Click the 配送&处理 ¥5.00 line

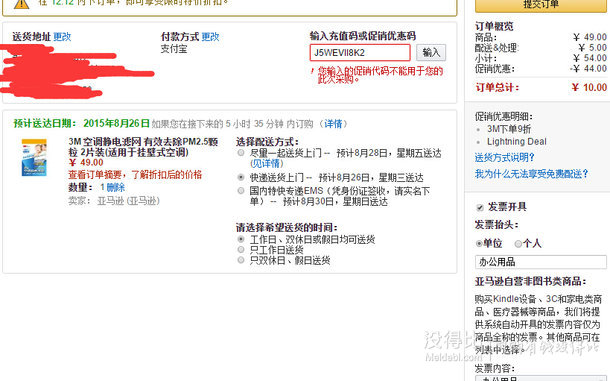541,48
